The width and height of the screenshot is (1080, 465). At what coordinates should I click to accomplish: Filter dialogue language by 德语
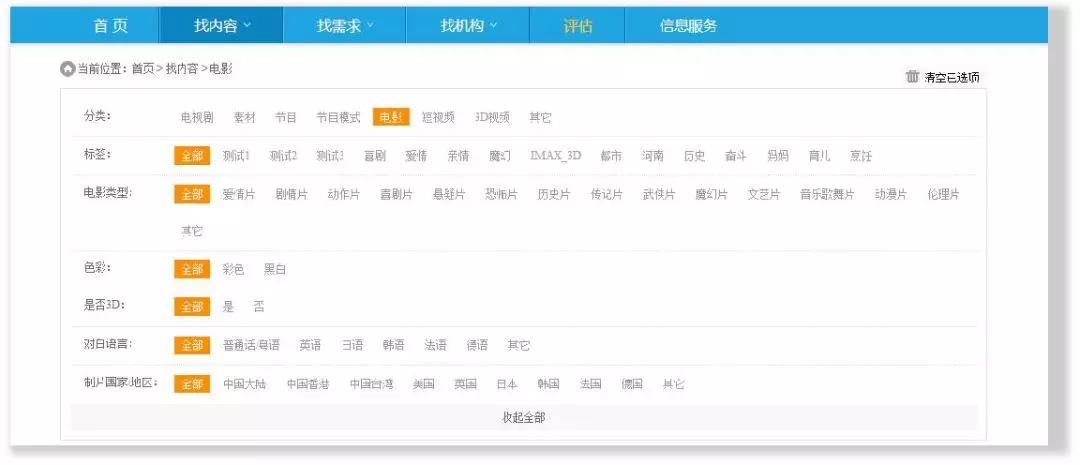tap(477, 345)
